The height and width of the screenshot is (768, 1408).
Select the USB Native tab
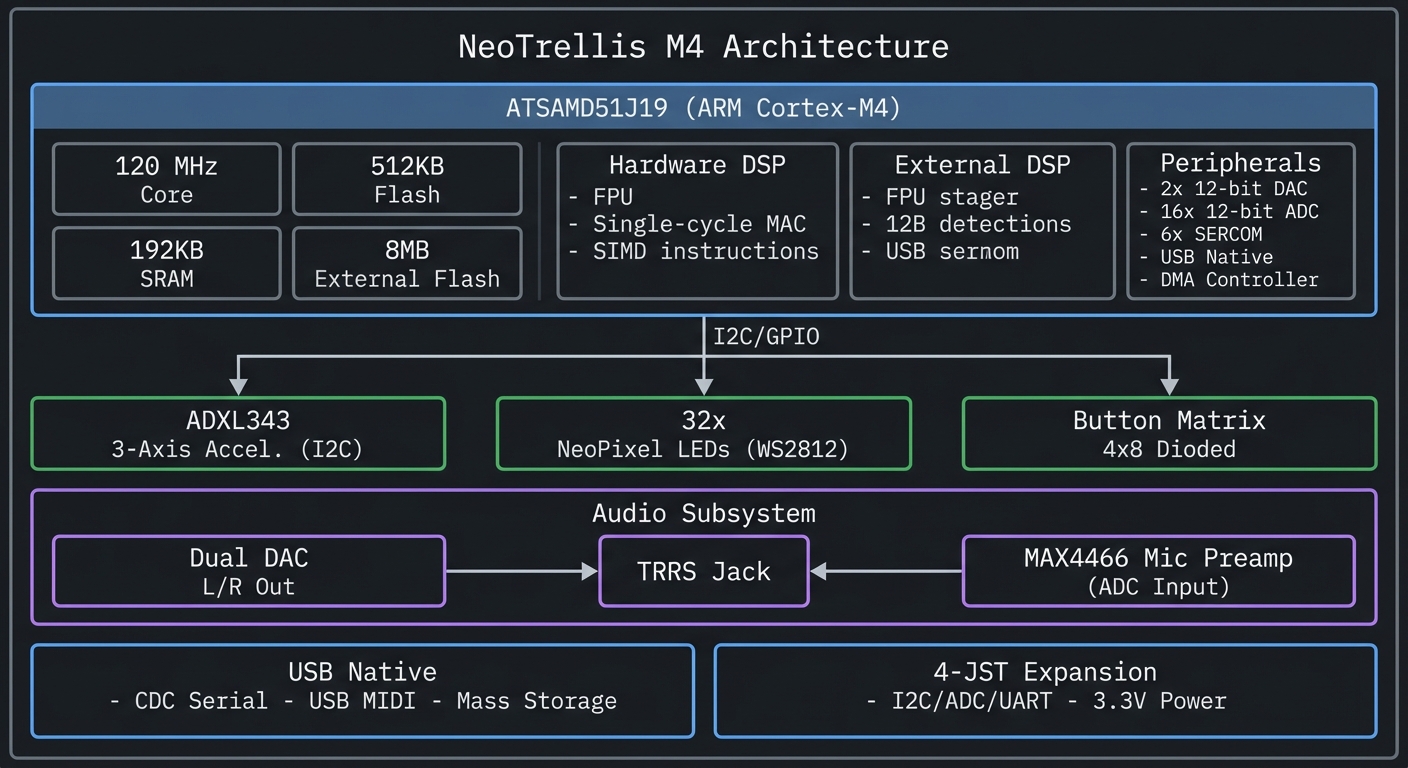coord(362,690)
